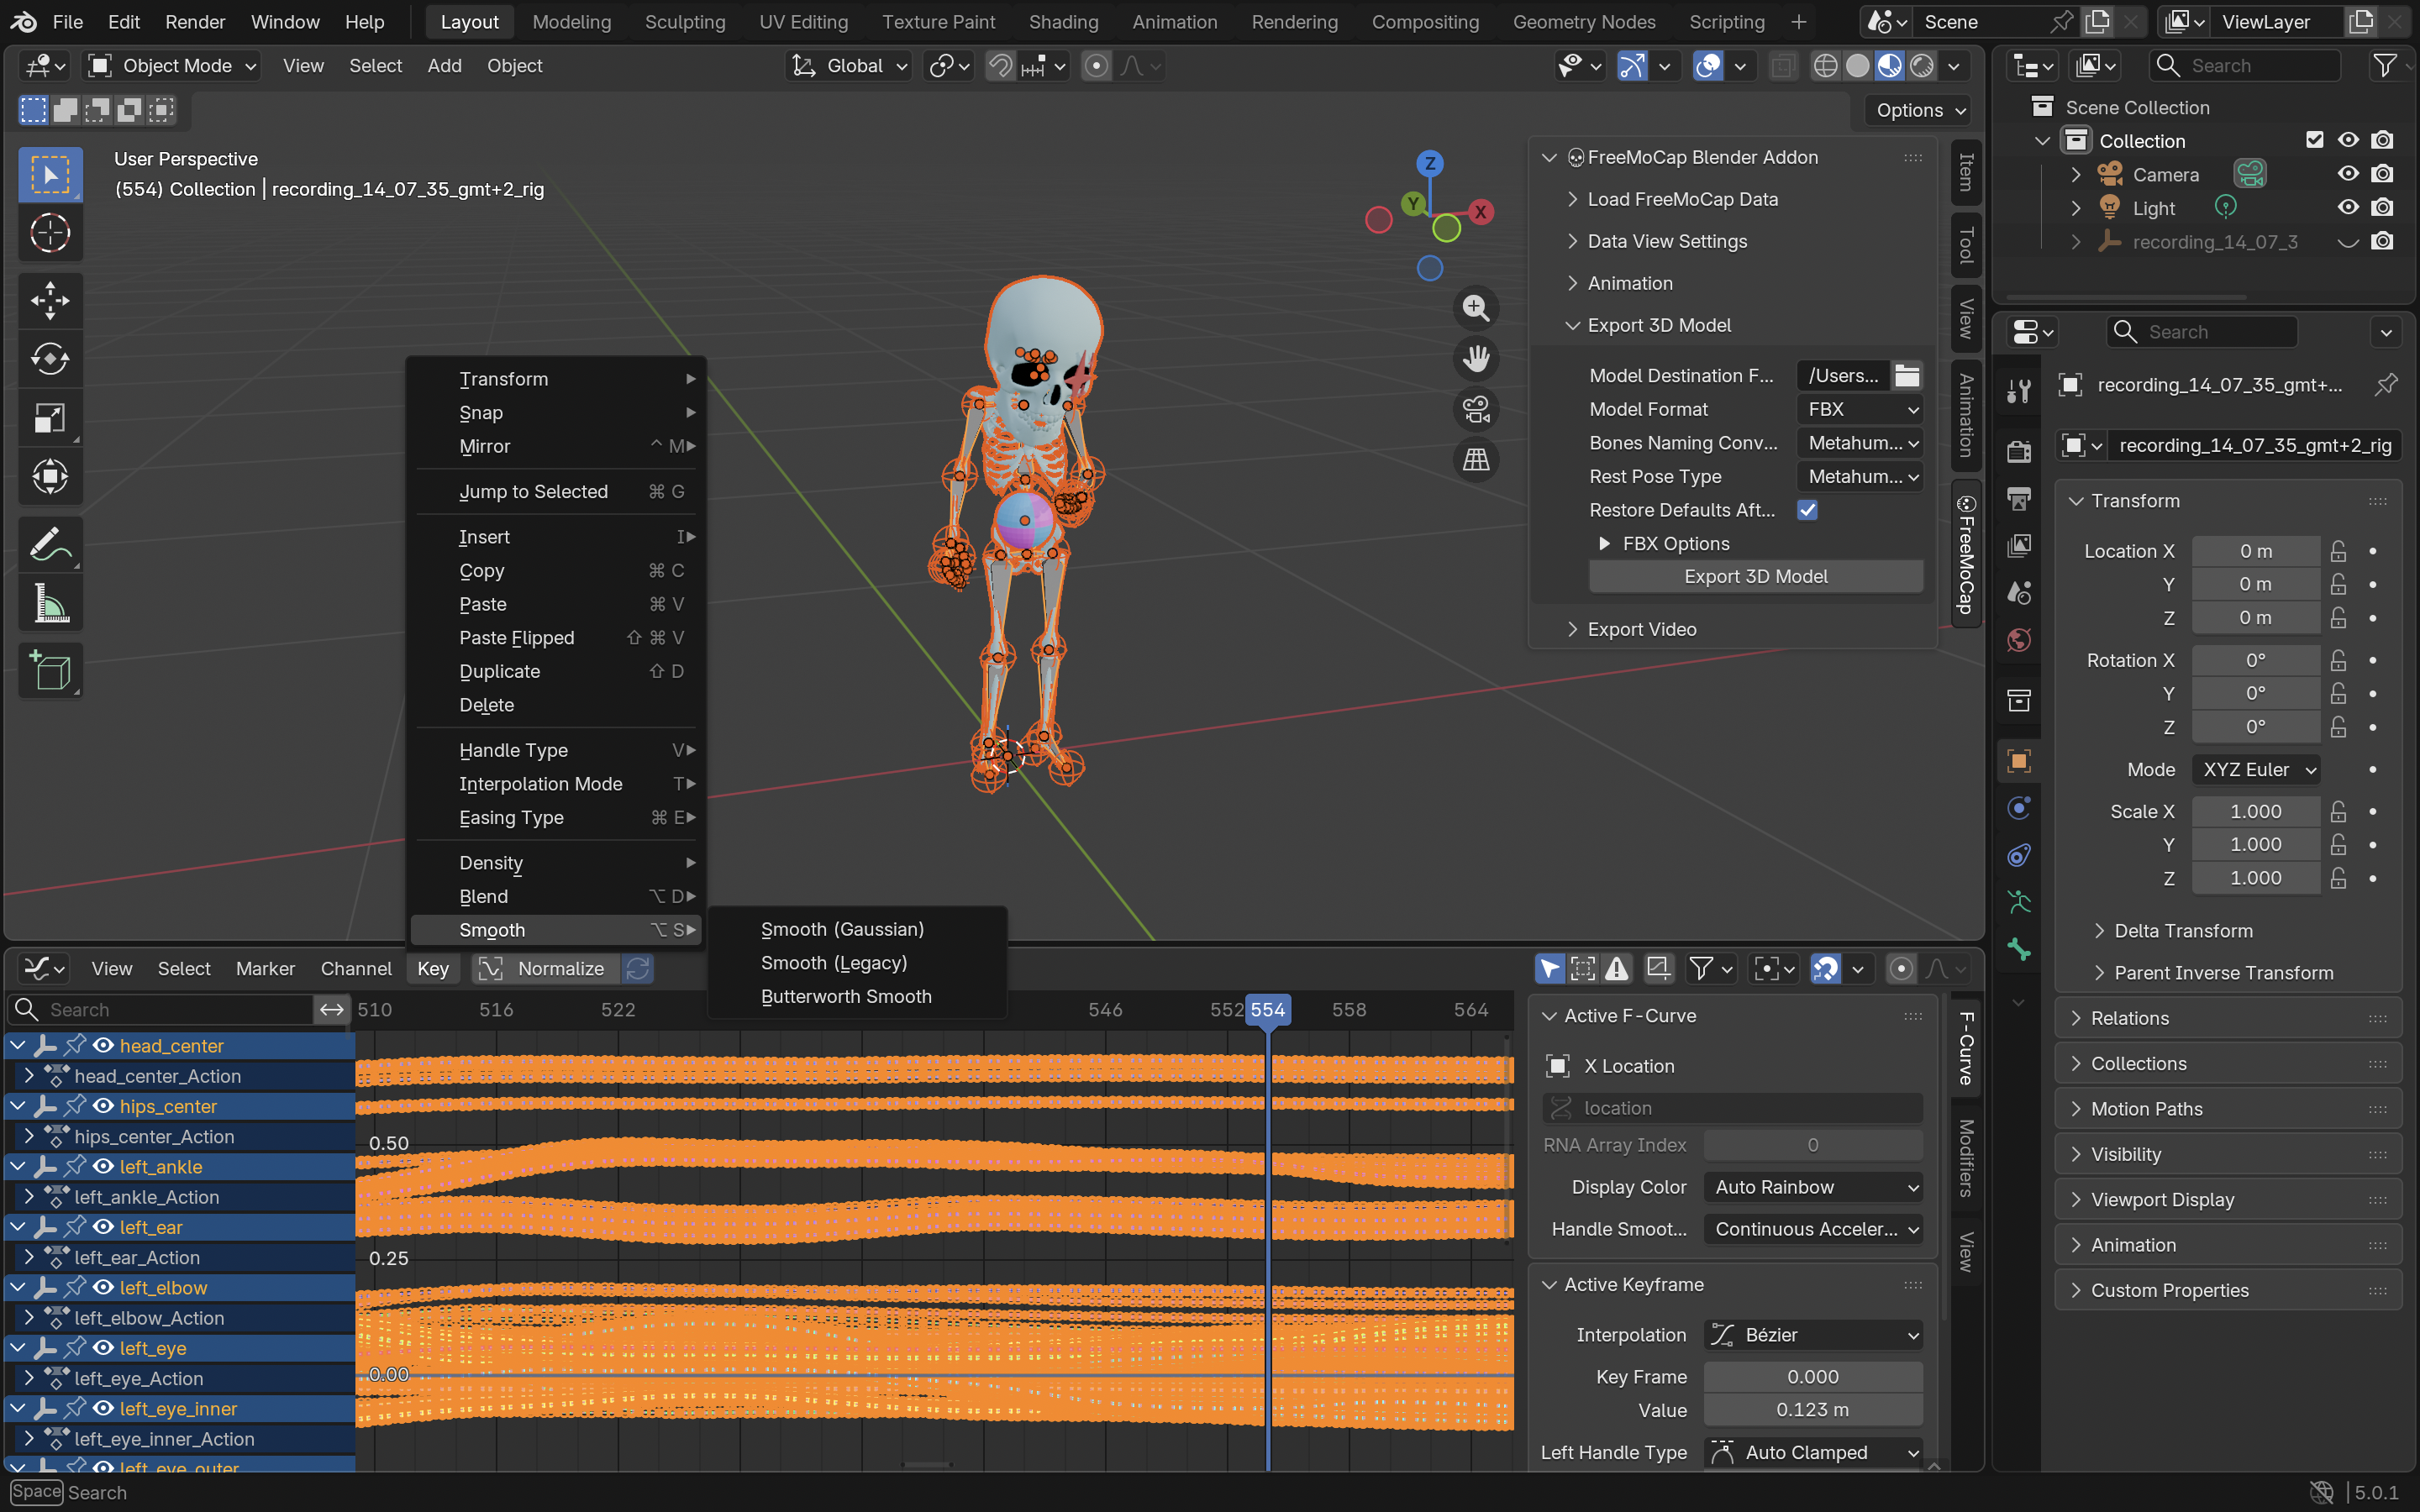Activate the Rotate tool
The width and height of the screenshot is (2420, 1512).
point(50,359)
